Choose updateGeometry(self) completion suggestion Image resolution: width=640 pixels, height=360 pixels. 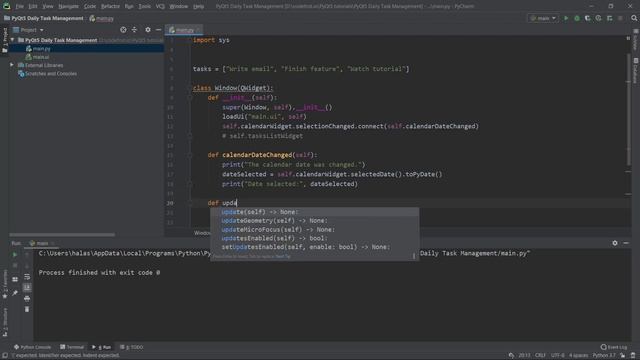[x=314, y=221]
